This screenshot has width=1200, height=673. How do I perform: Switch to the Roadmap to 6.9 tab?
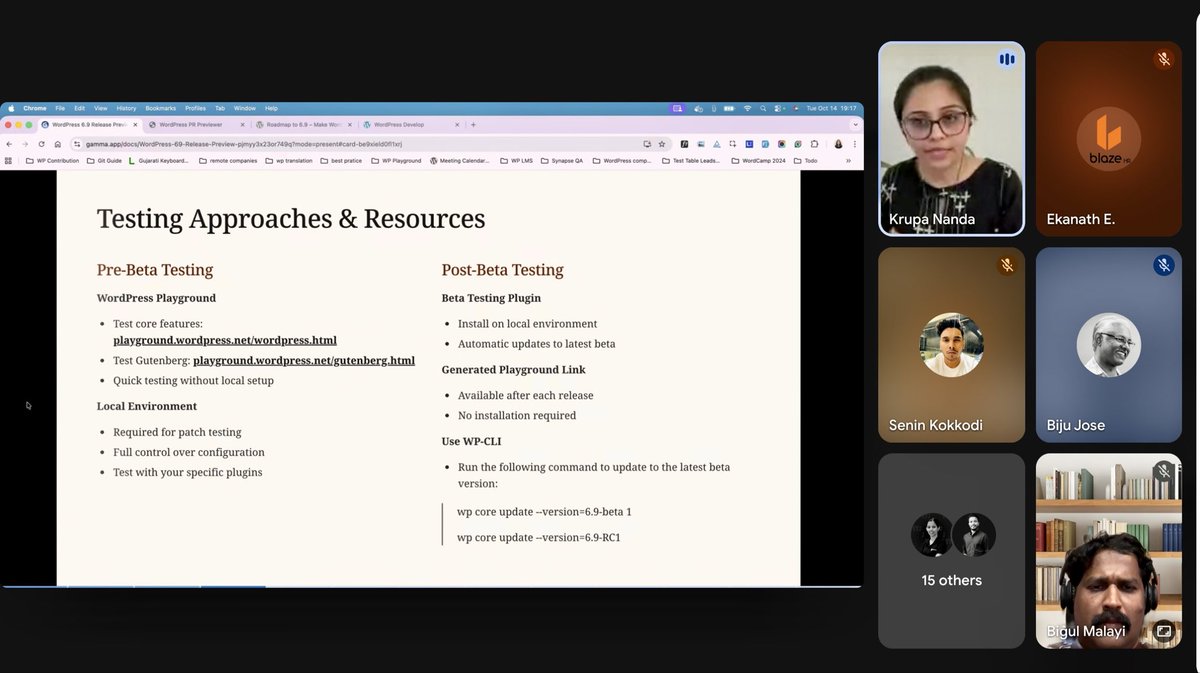[303, 125]
